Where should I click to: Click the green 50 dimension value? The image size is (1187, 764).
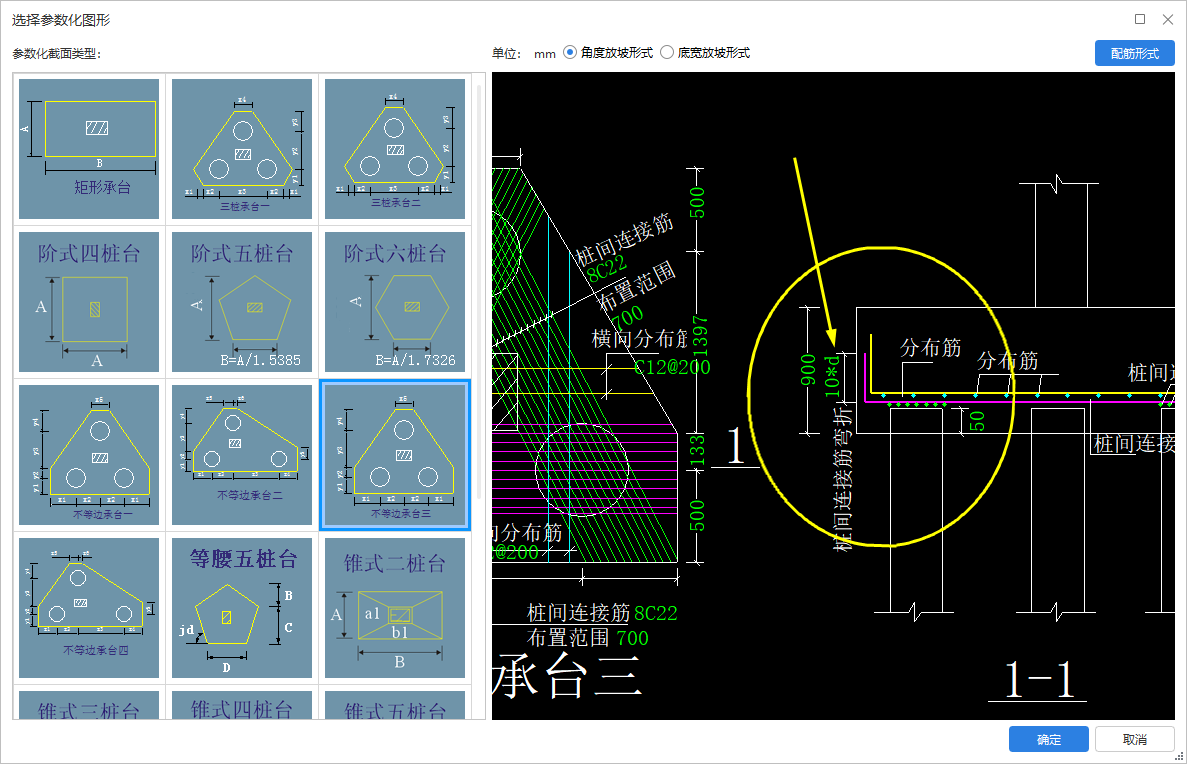point(977,420)
